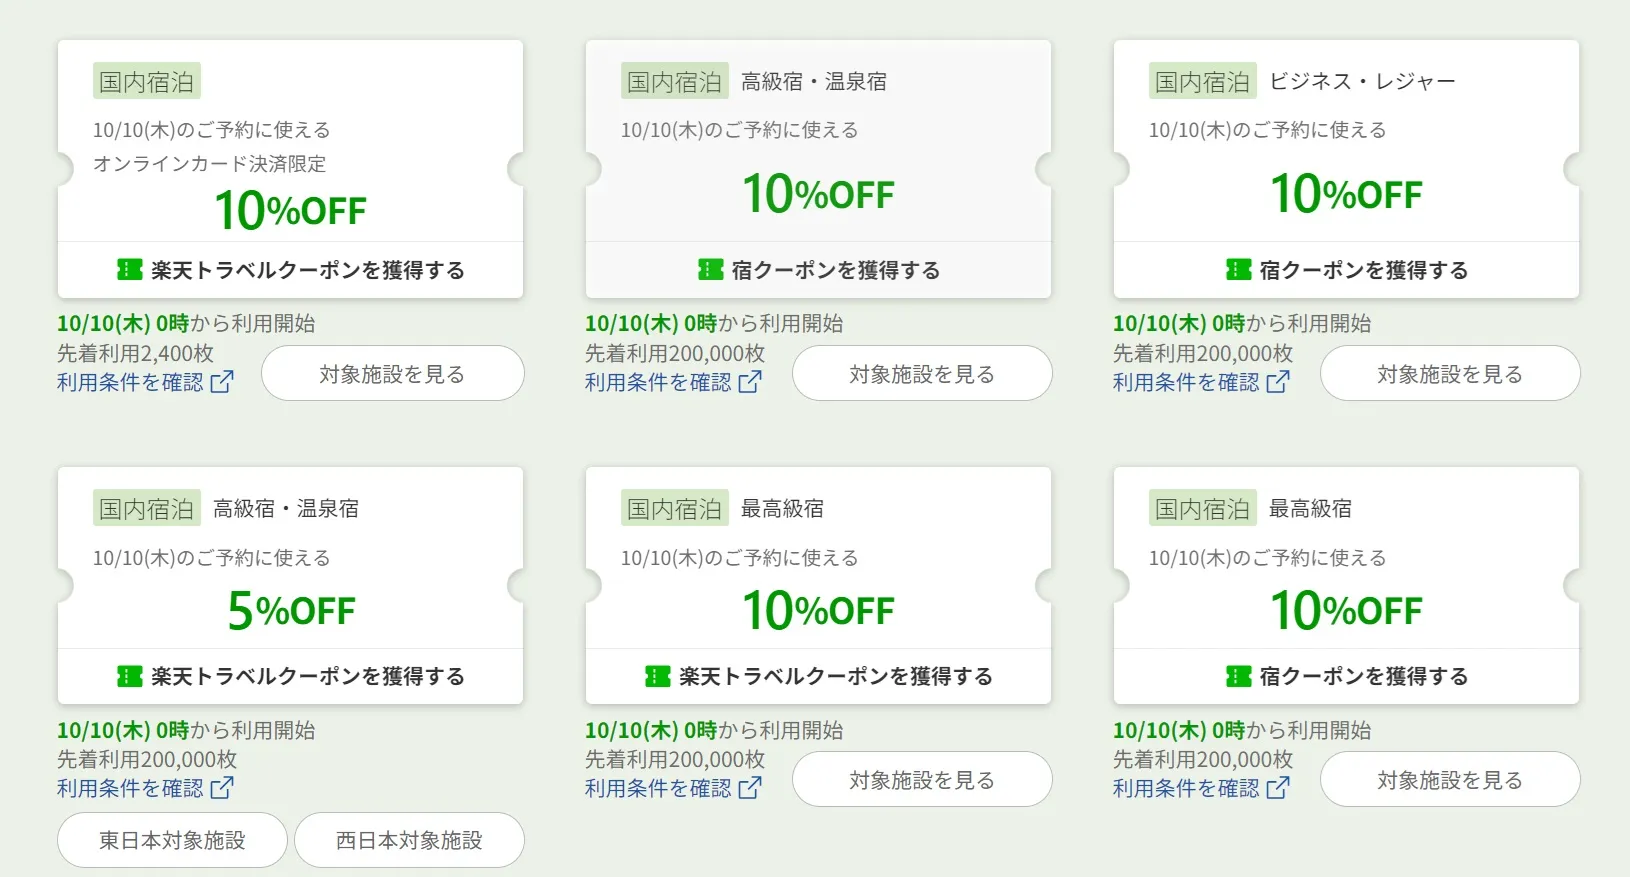Open 利用条件を確認 for the 5%OFF coupon
The width and height of the screenshot is (1630, 877).
click(145, 788)
